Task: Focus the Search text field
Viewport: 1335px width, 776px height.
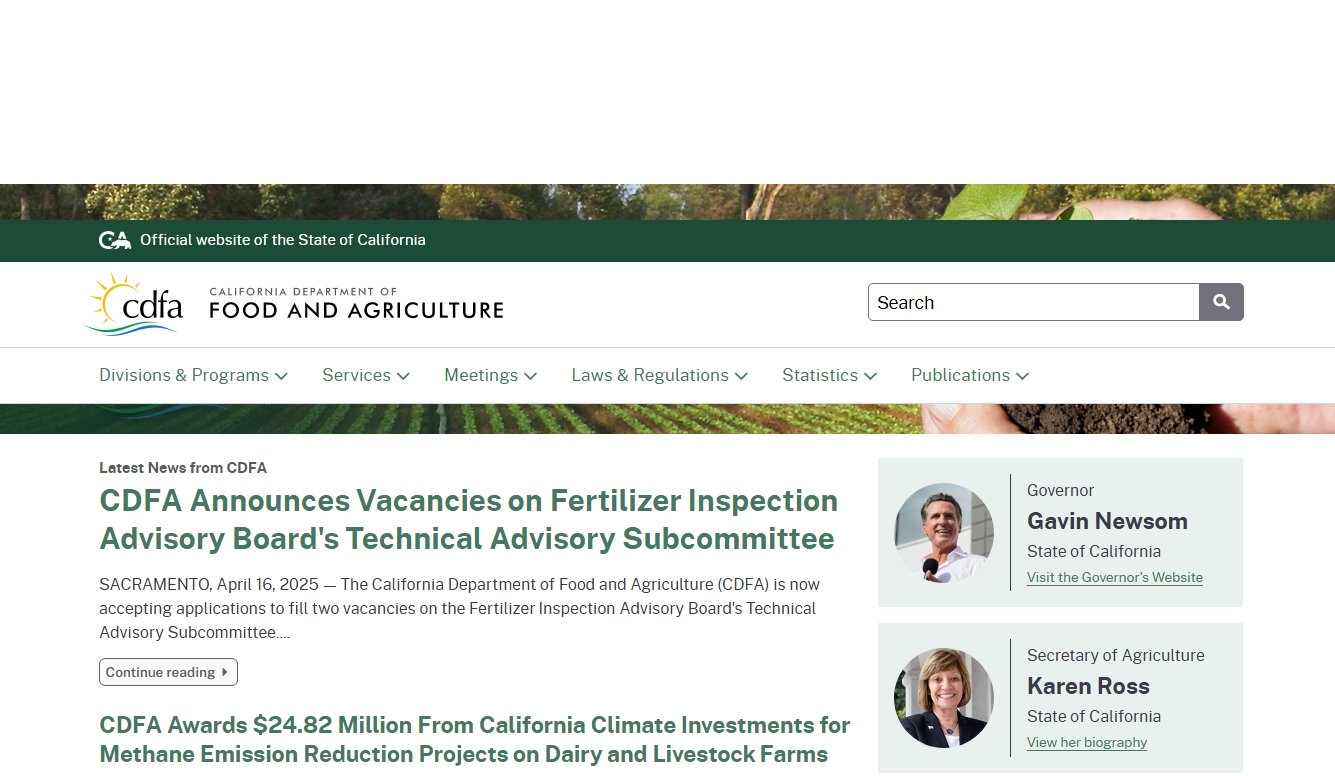Action: pos(1034,302)
